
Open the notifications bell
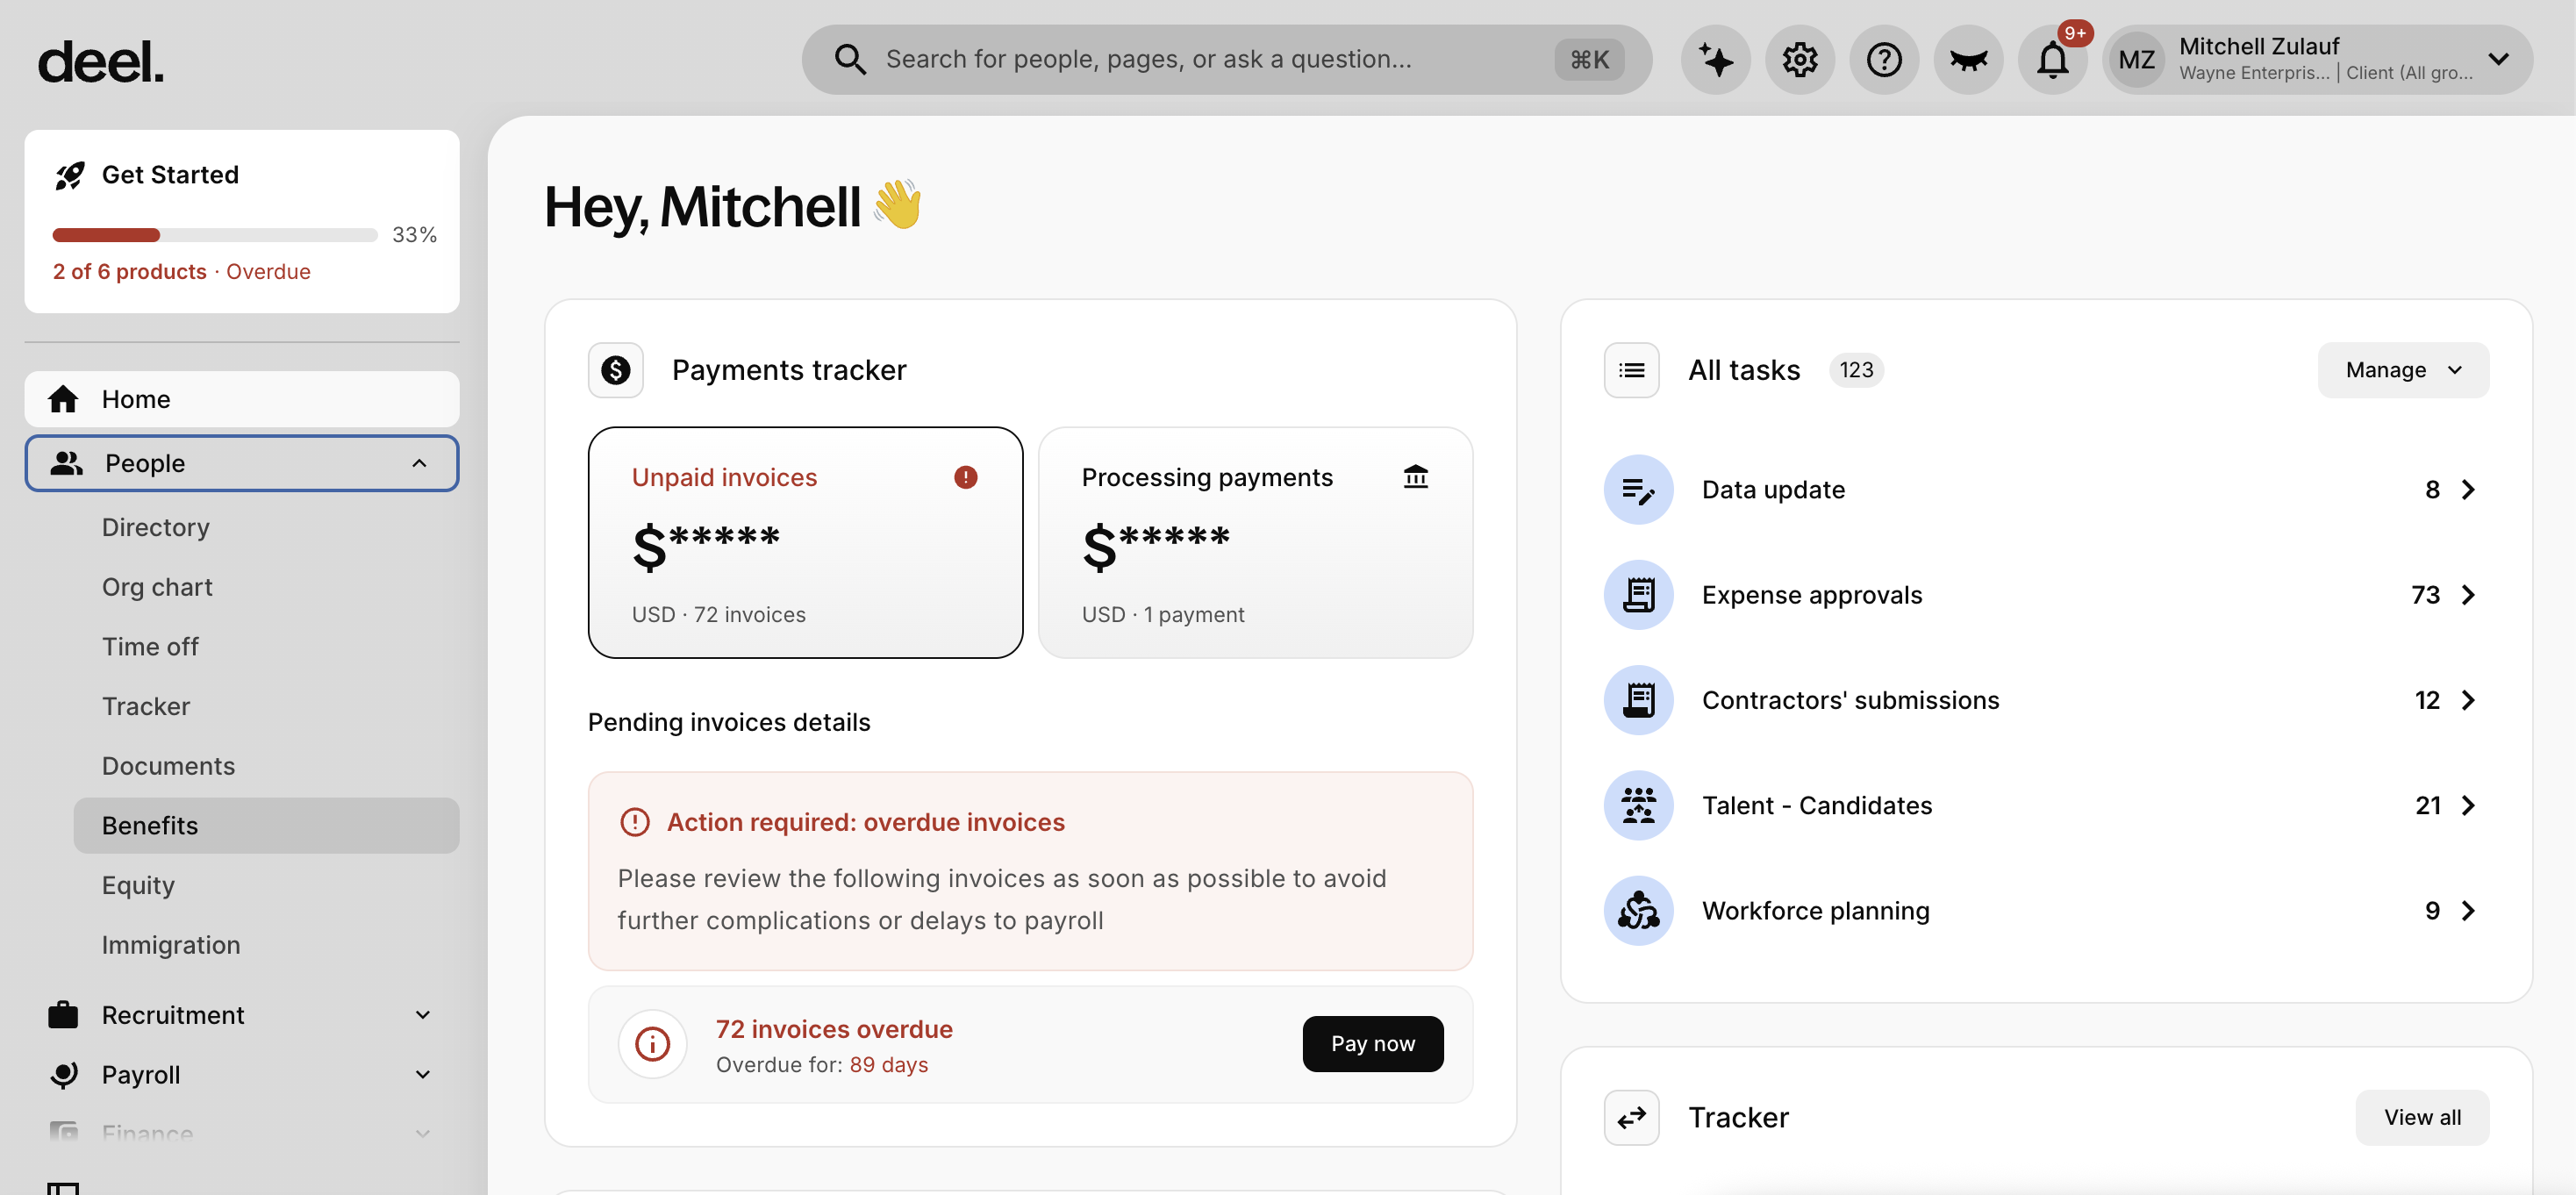pos(2052,60)
